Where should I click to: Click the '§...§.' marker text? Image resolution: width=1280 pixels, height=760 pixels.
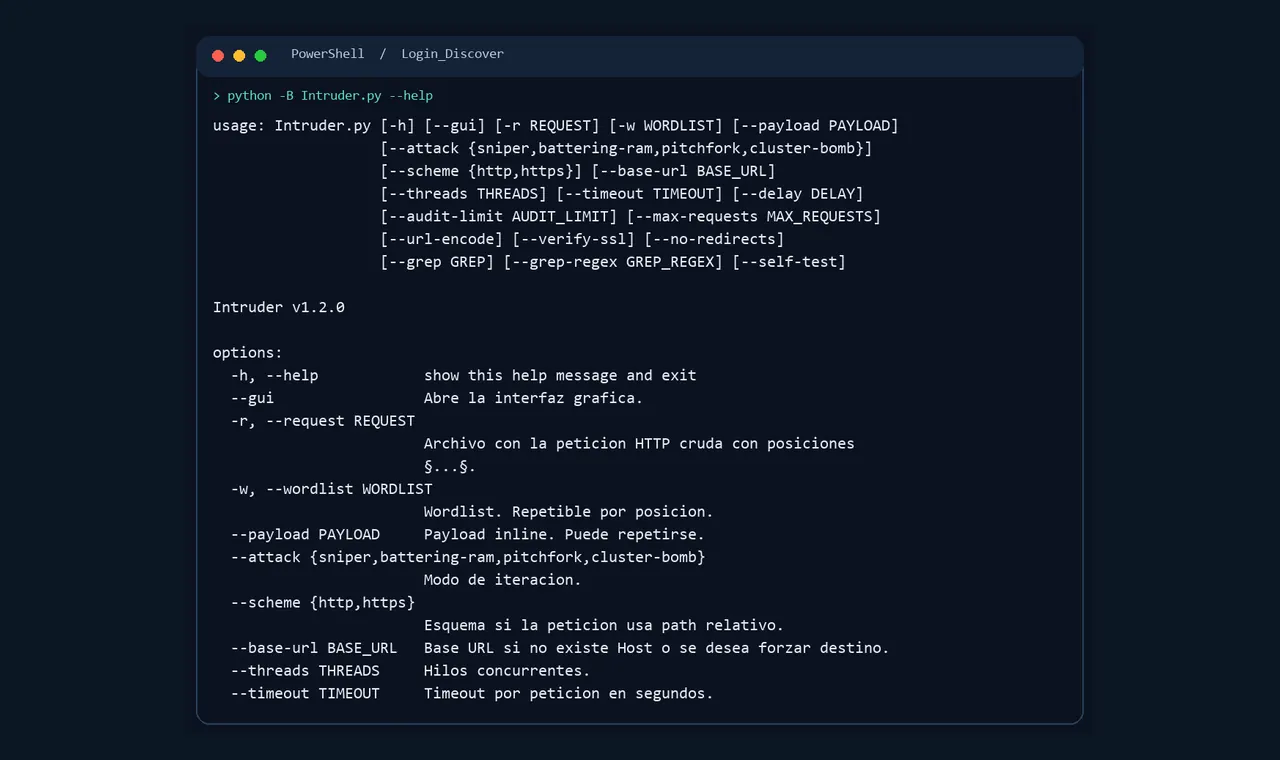coord(450,467)
